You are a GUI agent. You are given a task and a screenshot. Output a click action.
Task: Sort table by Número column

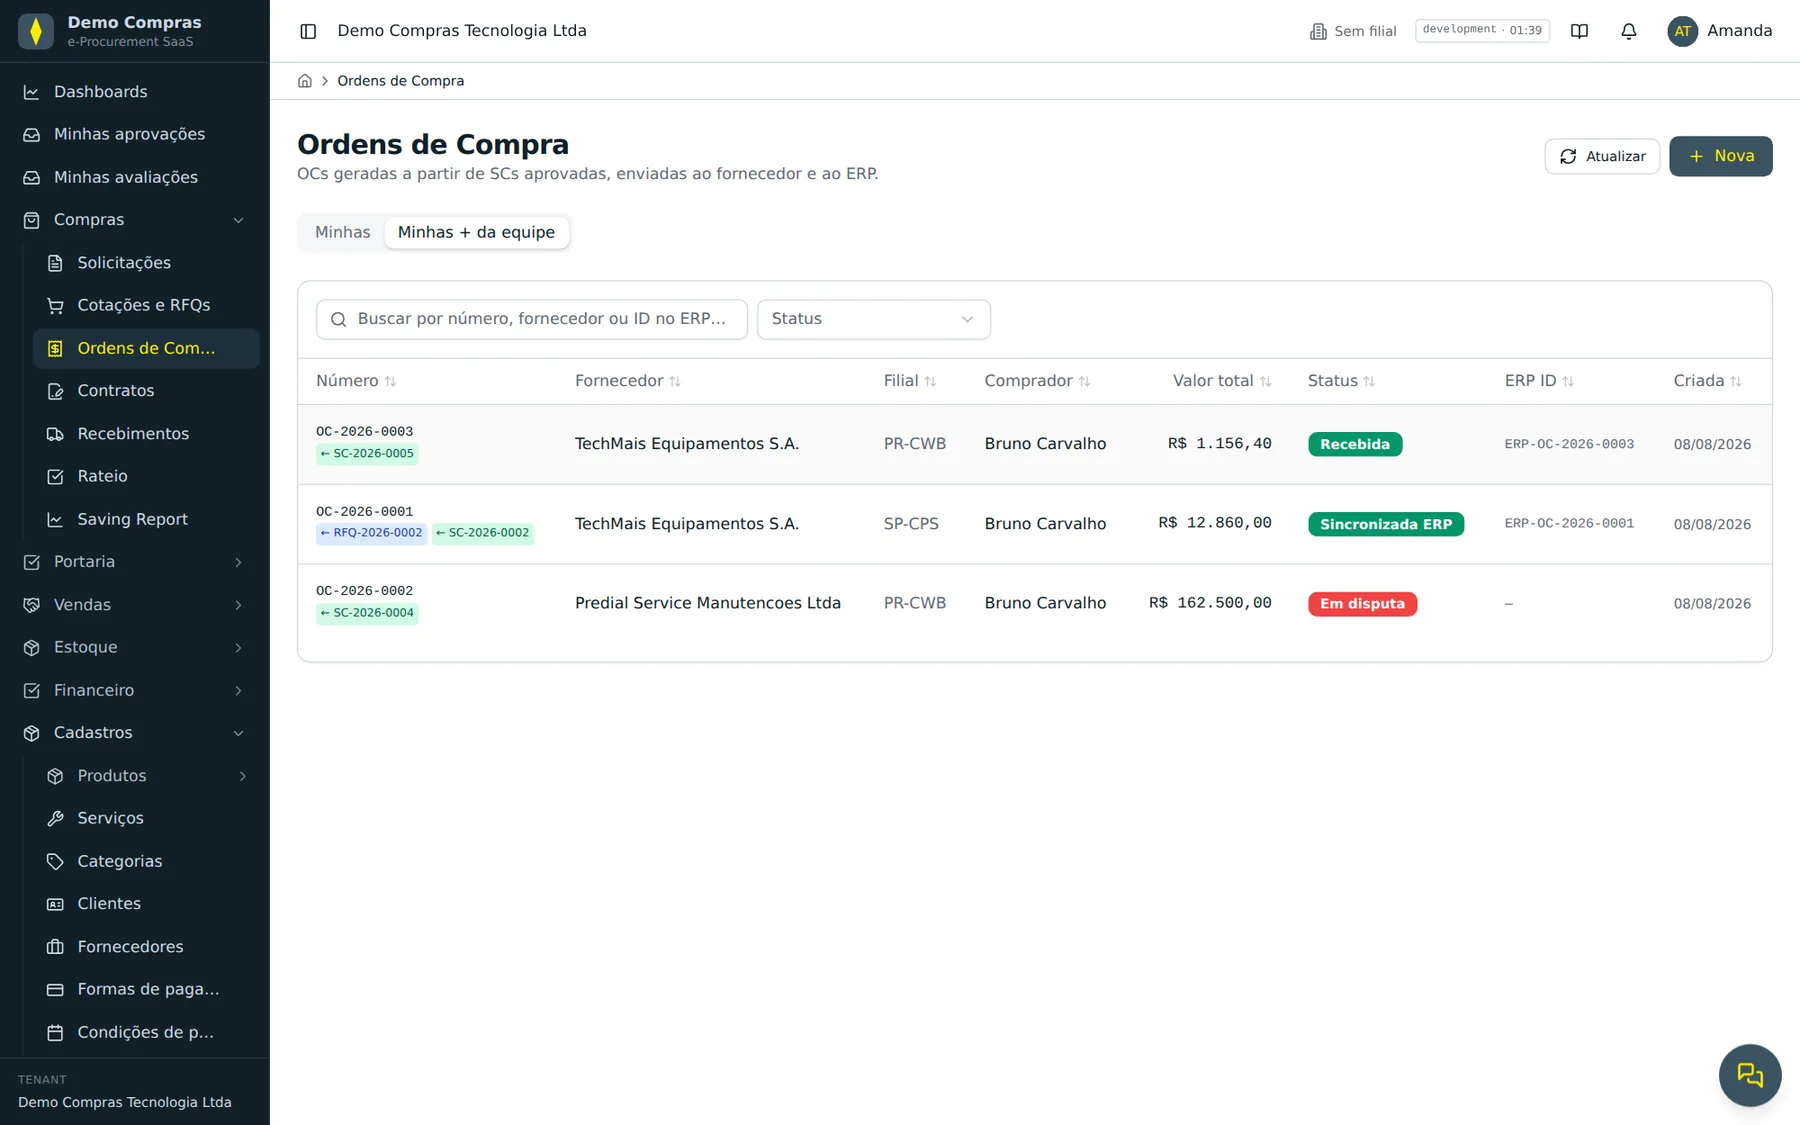pos(356,381)
